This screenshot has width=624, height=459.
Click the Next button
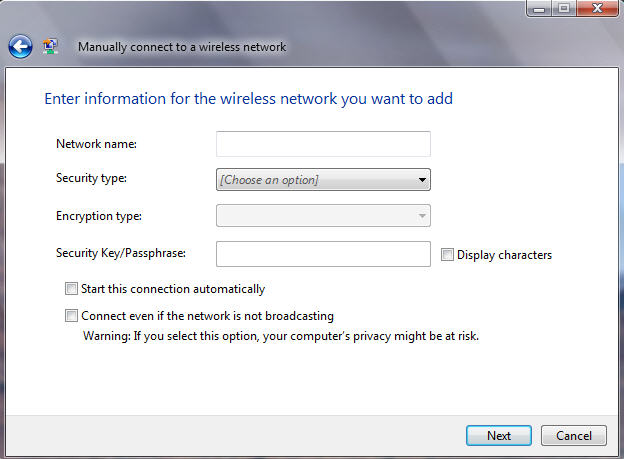pos(499,436)
